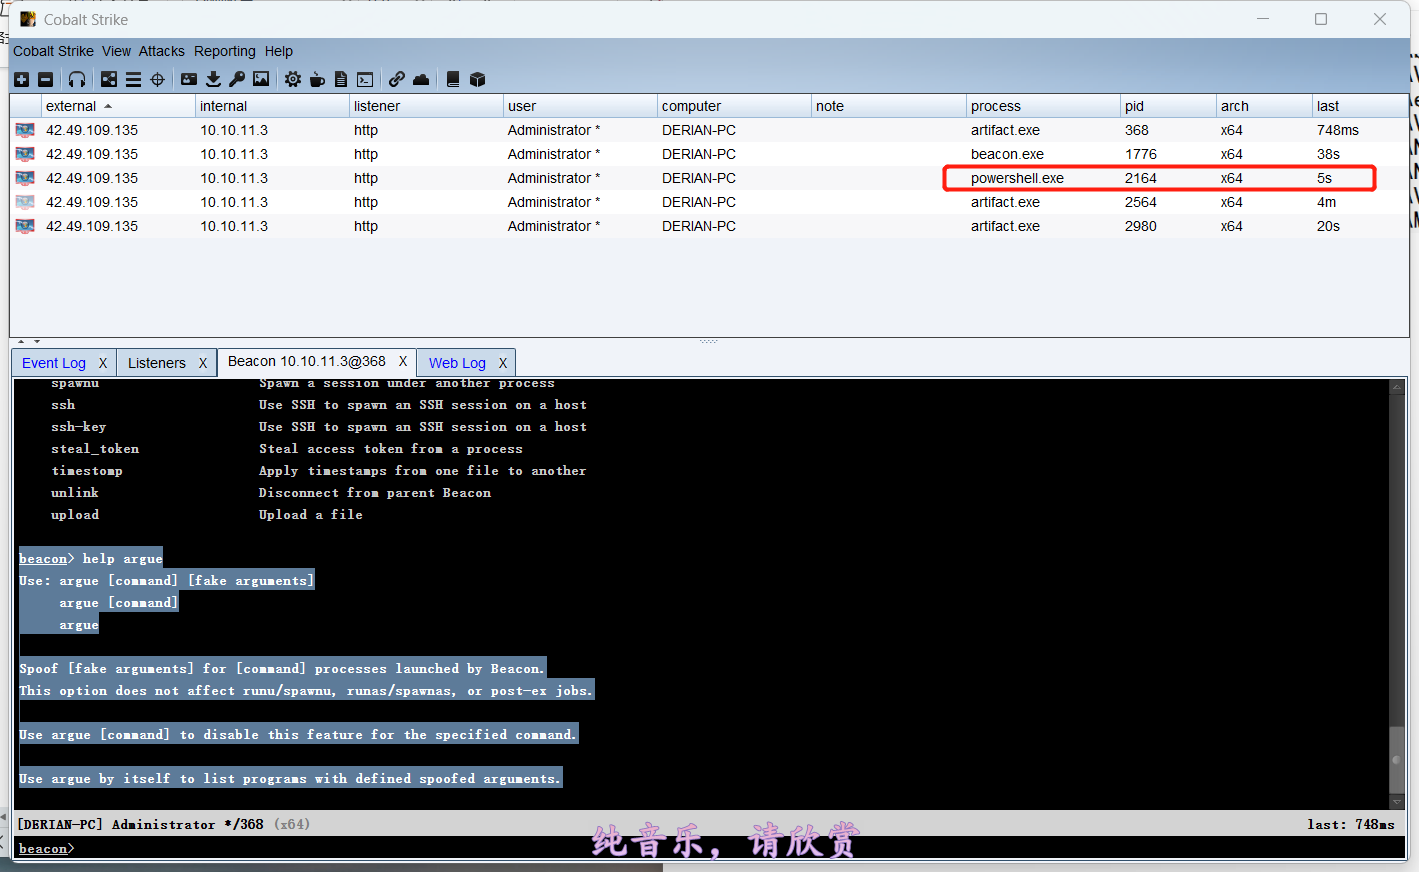Select the Beacon 10.10.11.3@368 tab
The image size is (1419, 872).
[307, 361]
